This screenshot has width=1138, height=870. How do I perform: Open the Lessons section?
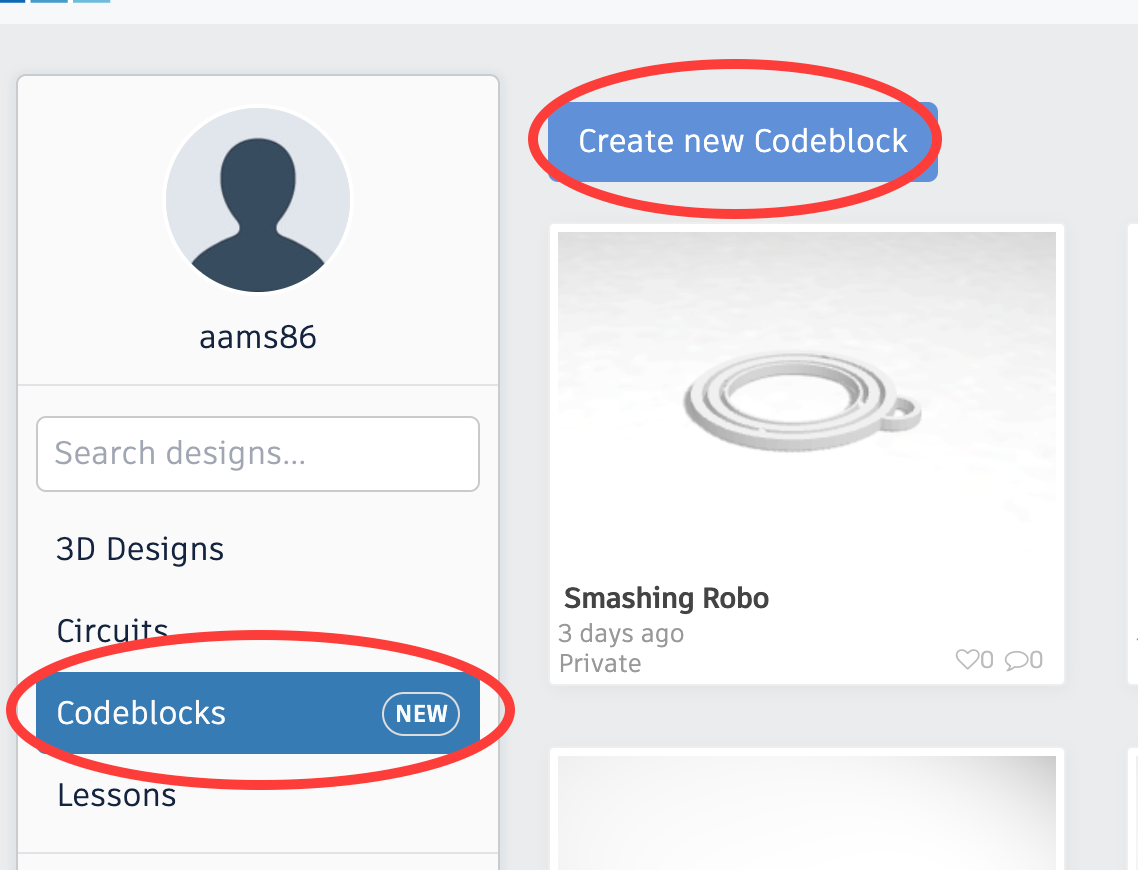116,794
